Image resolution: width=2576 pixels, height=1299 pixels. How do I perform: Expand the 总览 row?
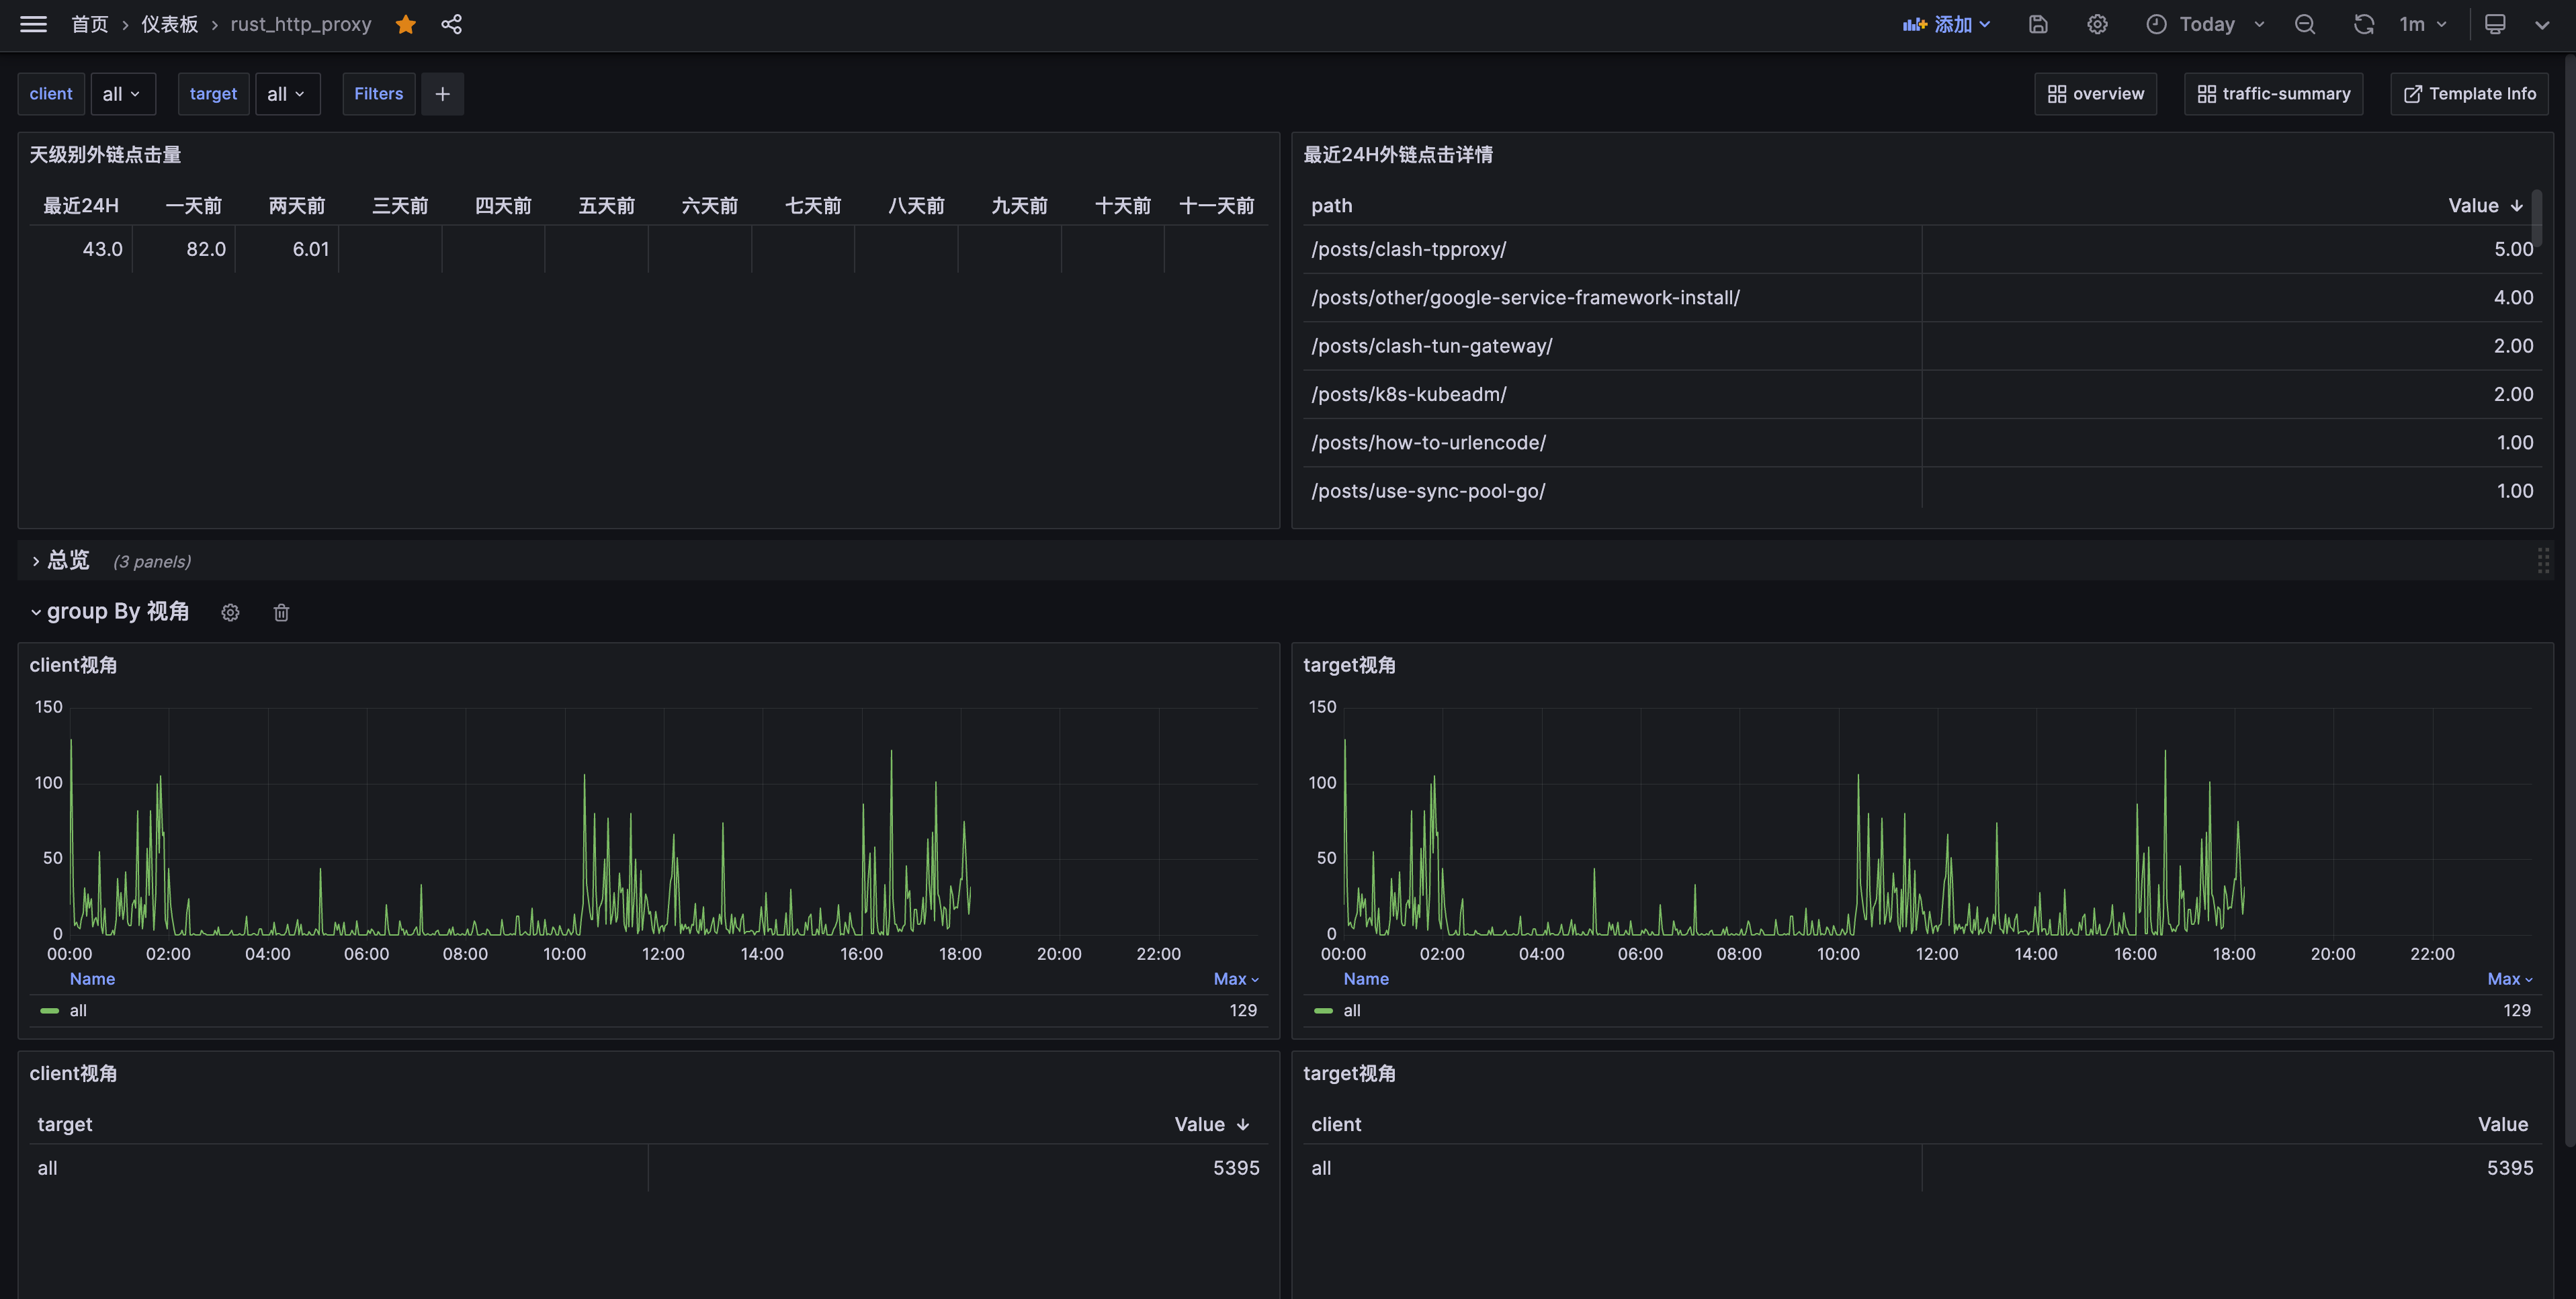pyautogui.click(x=66, y=560)
